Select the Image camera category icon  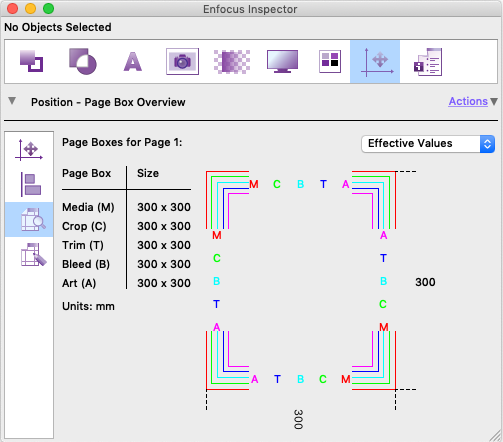(182, 61)
